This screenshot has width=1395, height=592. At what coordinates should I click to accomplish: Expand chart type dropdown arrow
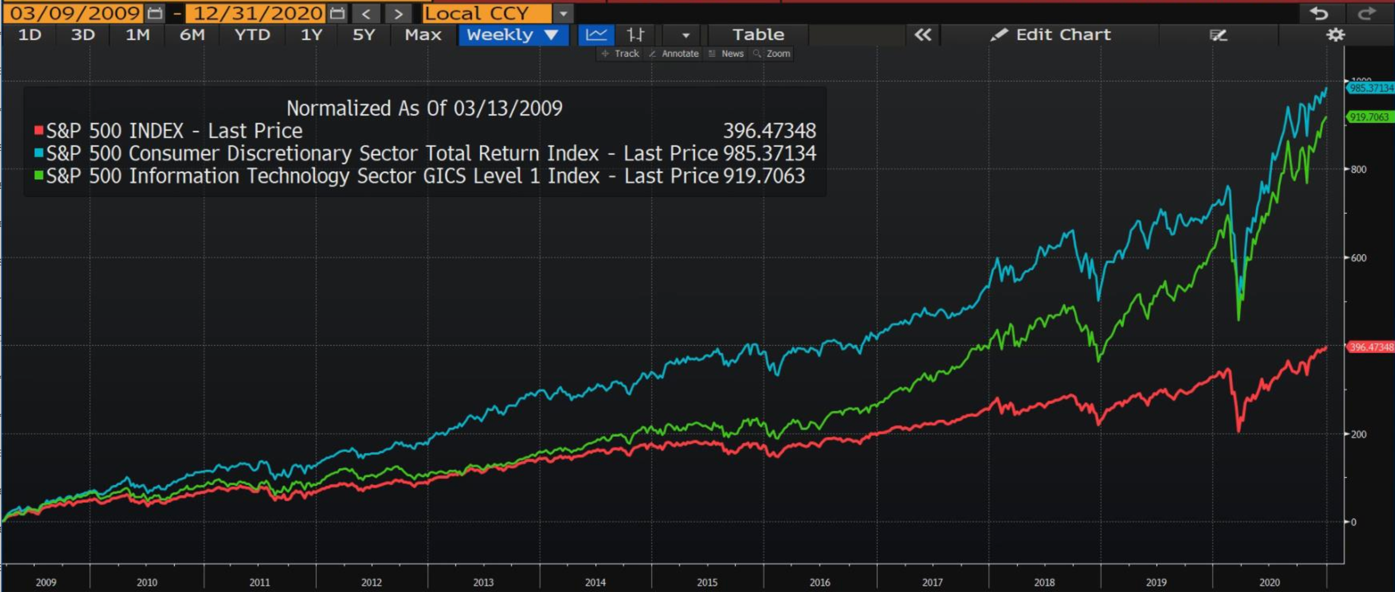click(685, 35)
